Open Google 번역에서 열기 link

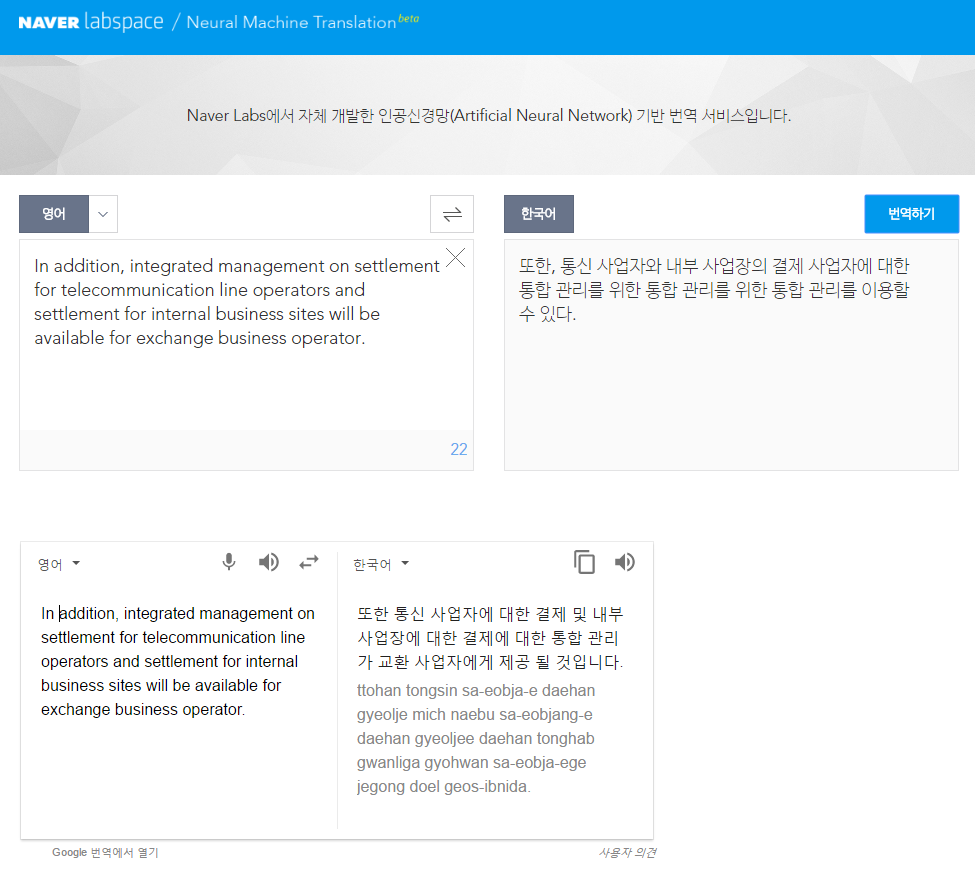coord(105,852)
